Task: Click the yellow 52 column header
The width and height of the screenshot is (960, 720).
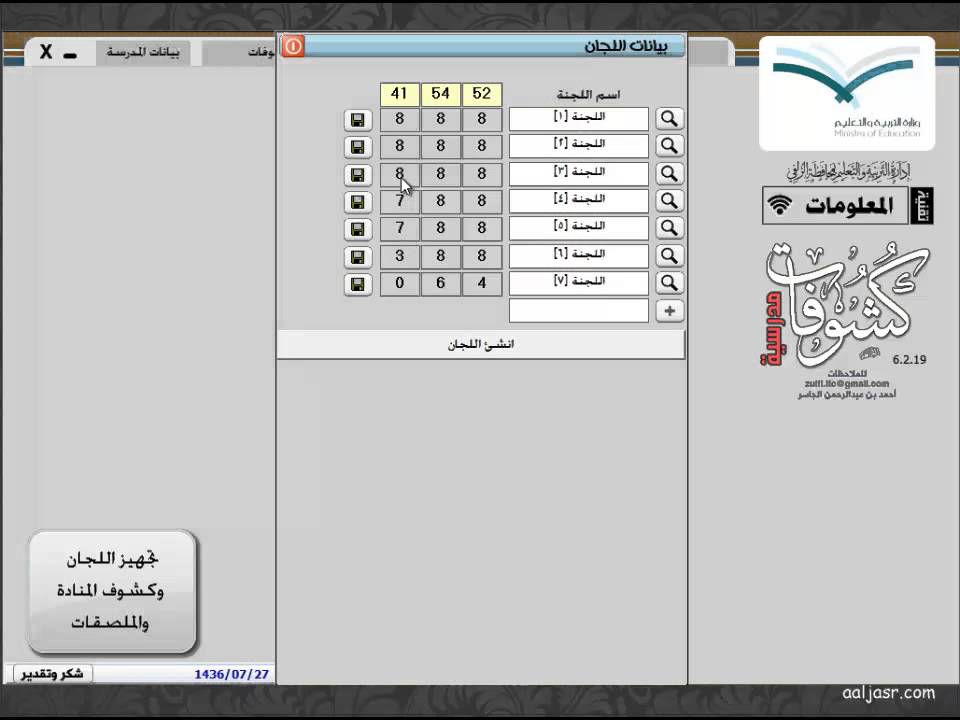Action: (x=481, y=94)
